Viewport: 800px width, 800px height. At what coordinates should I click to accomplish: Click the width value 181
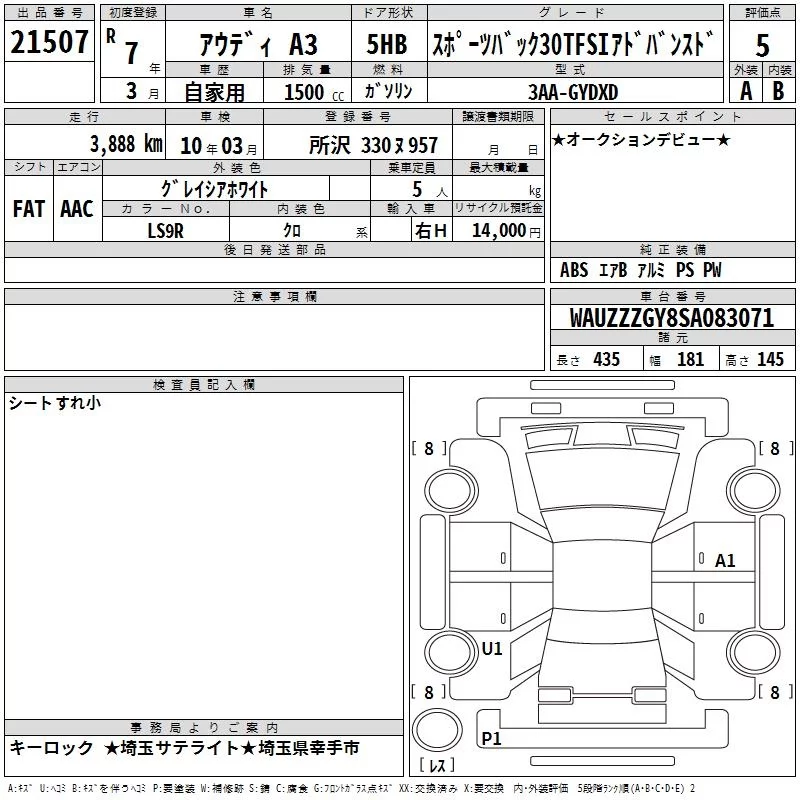(x=690, y=359)
